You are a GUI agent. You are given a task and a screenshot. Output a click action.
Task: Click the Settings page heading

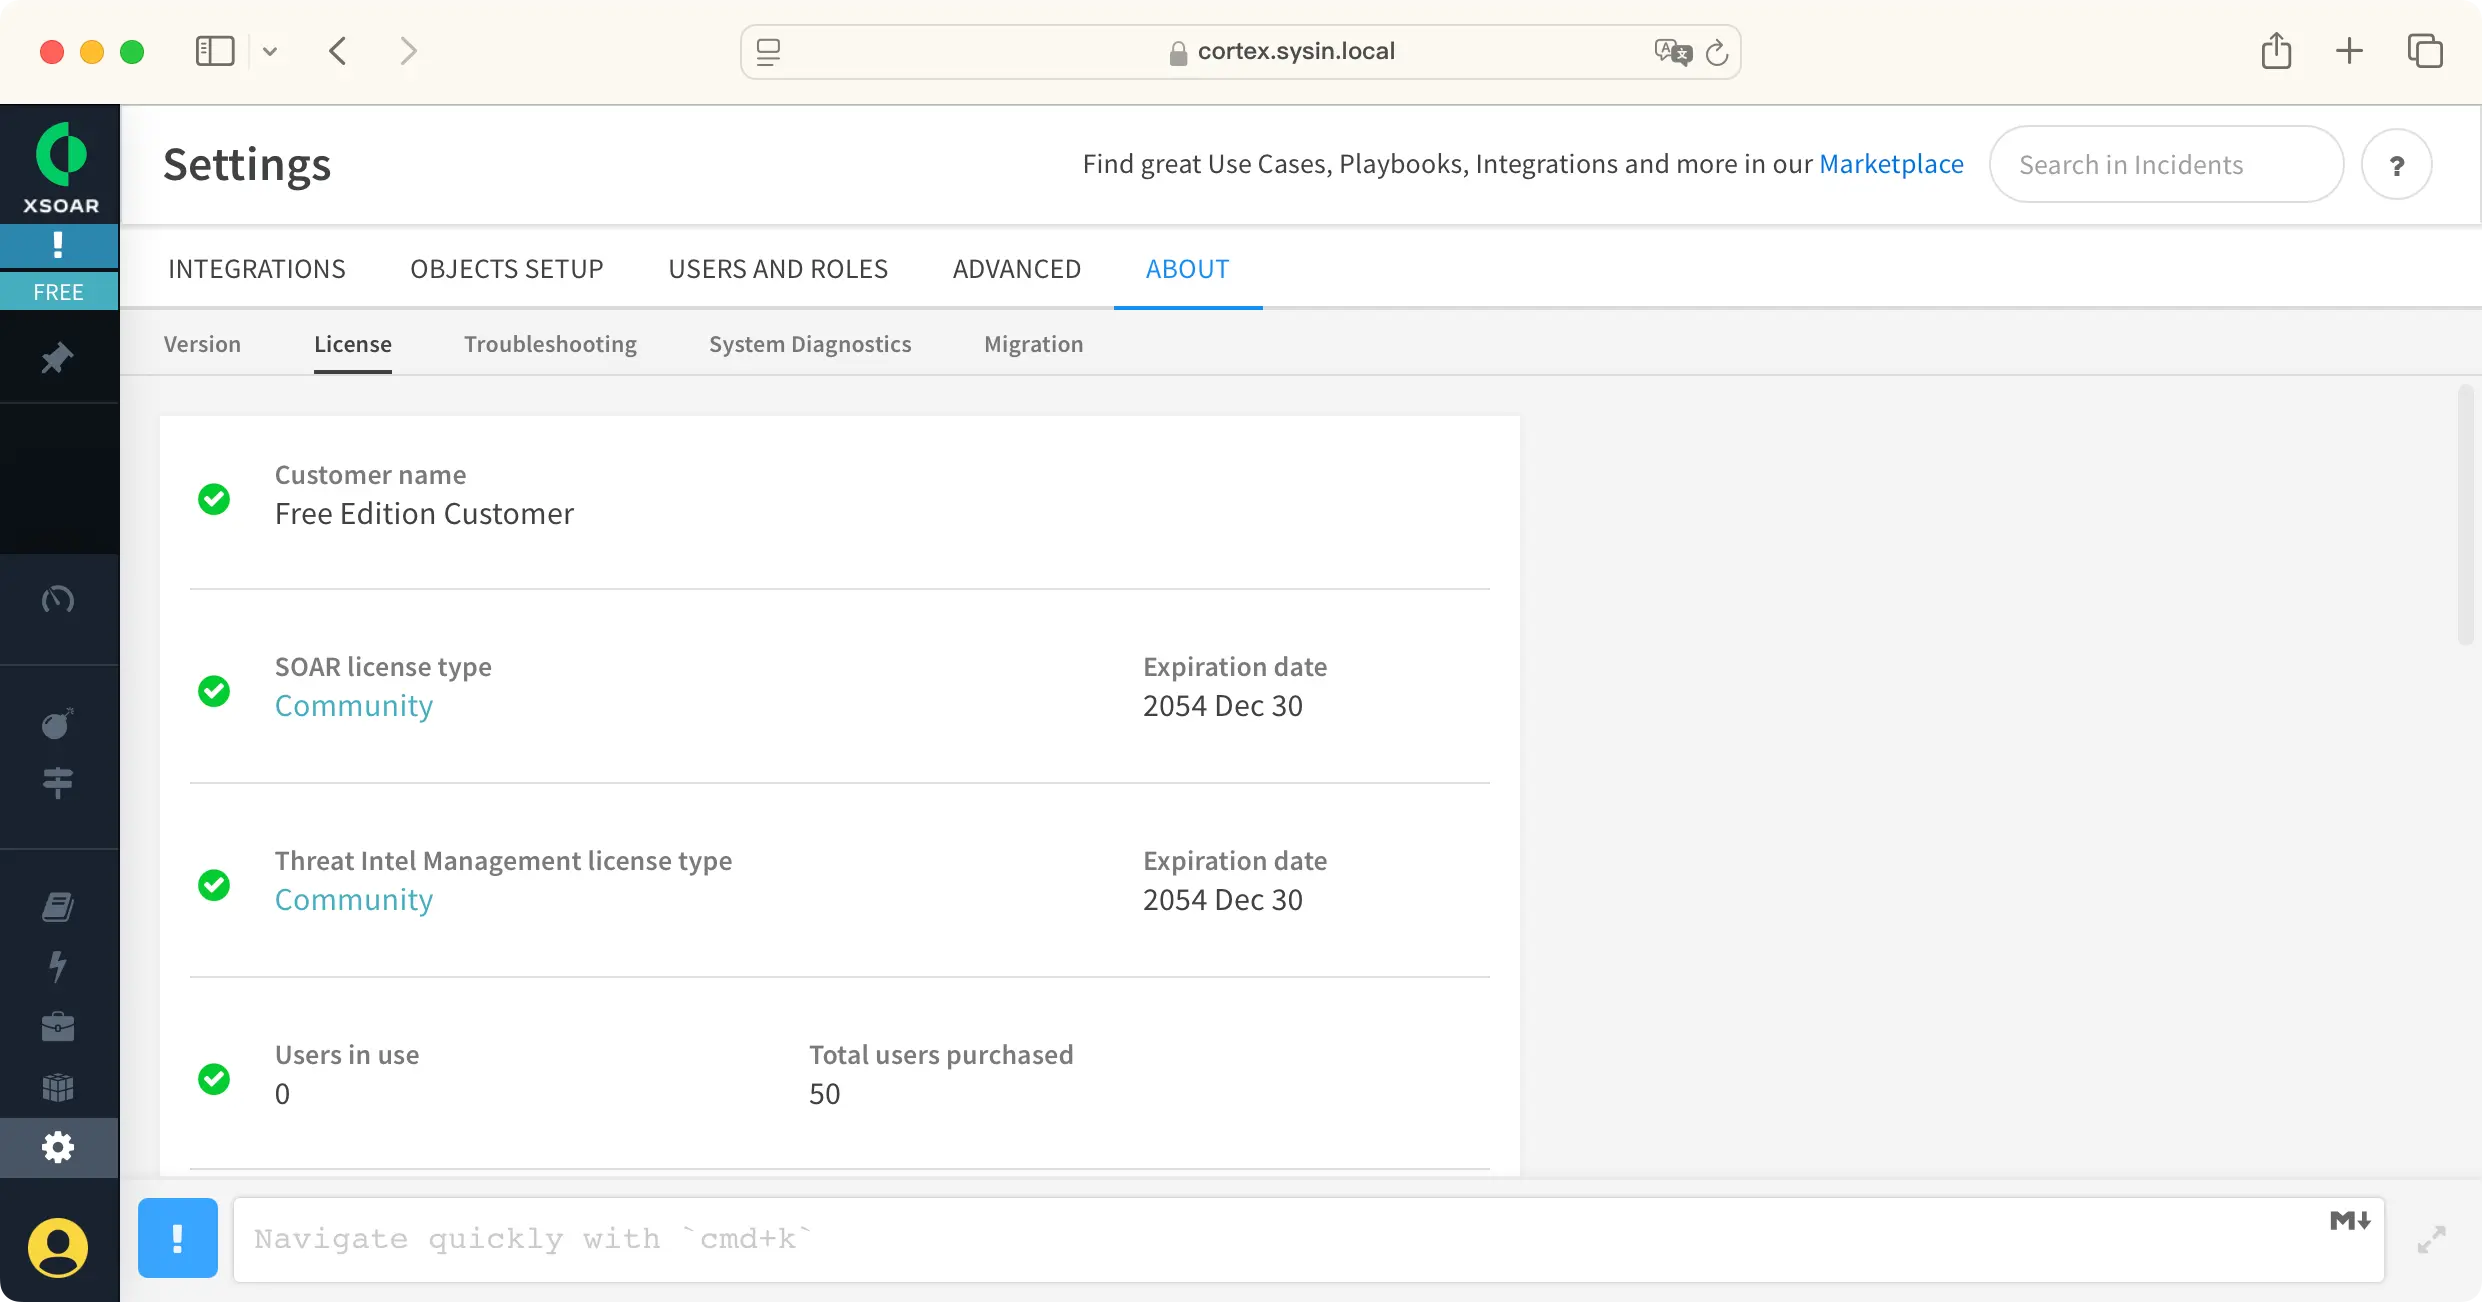coord(247,165)
